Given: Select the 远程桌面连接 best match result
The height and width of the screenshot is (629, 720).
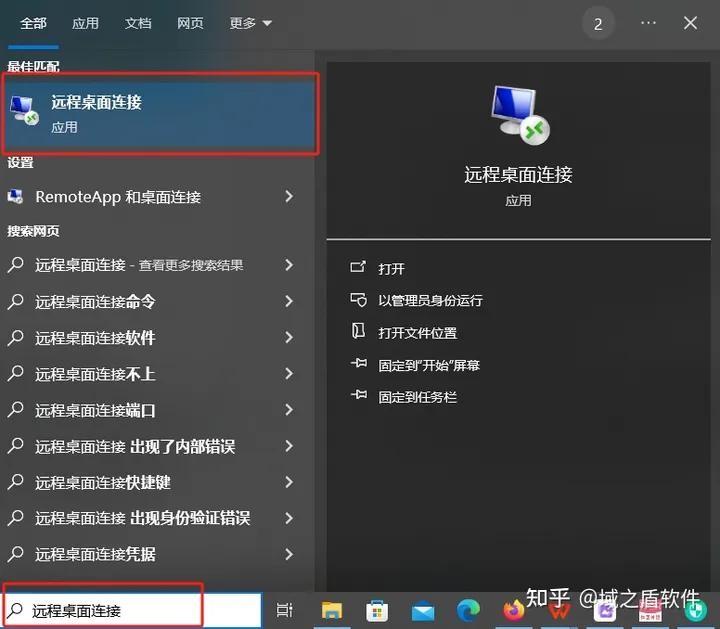Looking at the screenshot, I should pyautogui.click(x=160, y=113).
